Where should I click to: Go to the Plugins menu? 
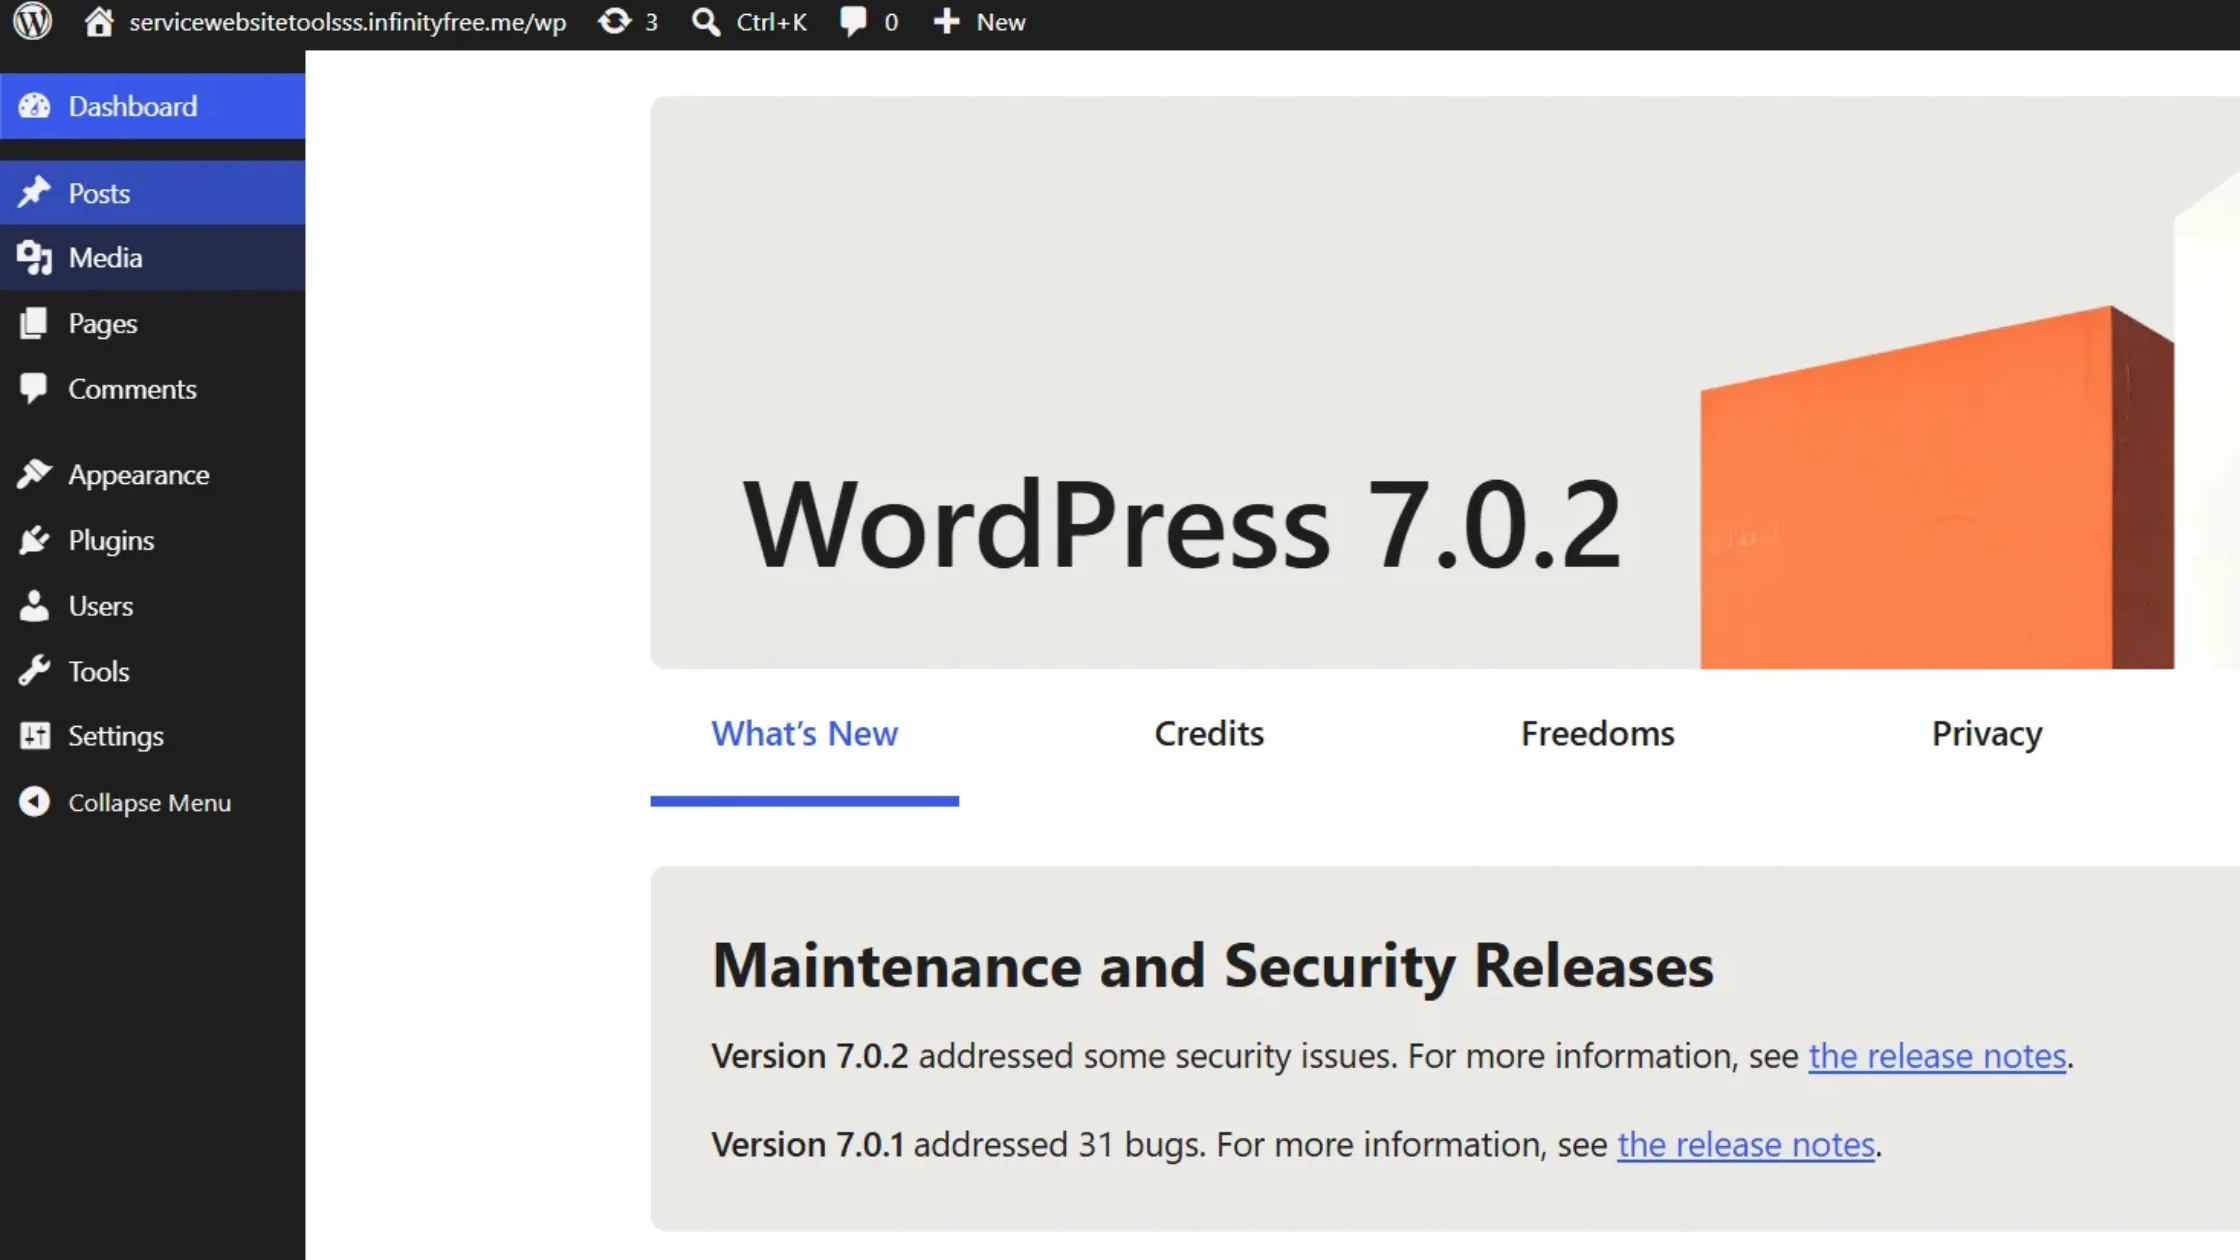coord(152,540)
